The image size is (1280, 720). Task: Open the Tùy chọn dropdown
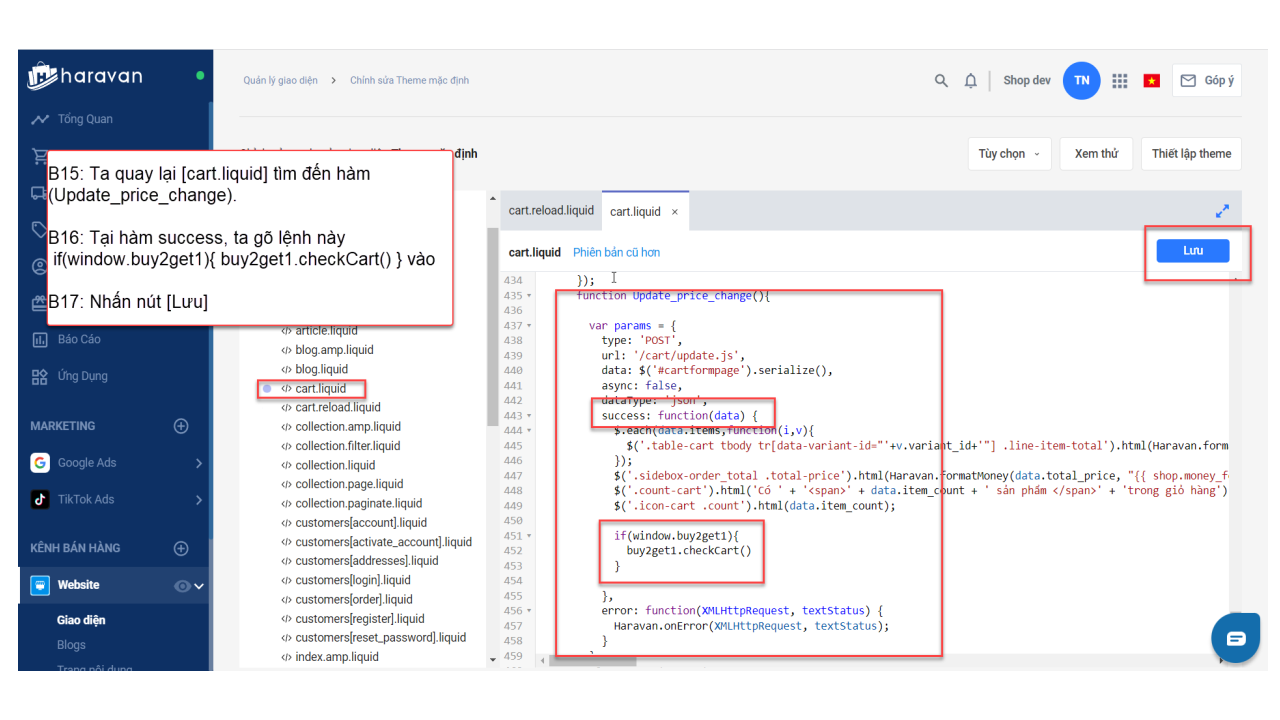(x=1009, y=154)
